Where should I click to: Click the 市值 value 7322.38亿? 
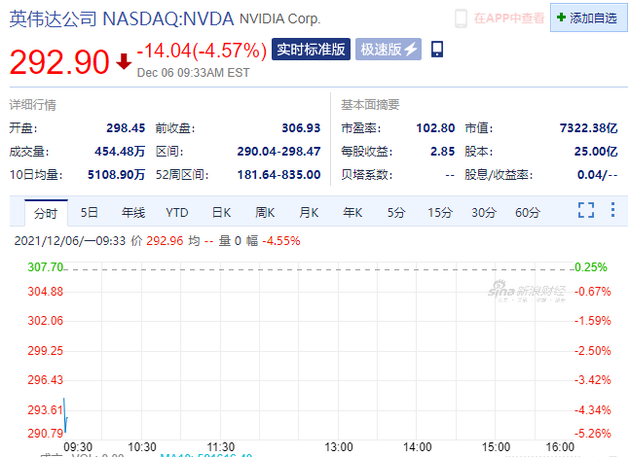click(x=589, y=128)
